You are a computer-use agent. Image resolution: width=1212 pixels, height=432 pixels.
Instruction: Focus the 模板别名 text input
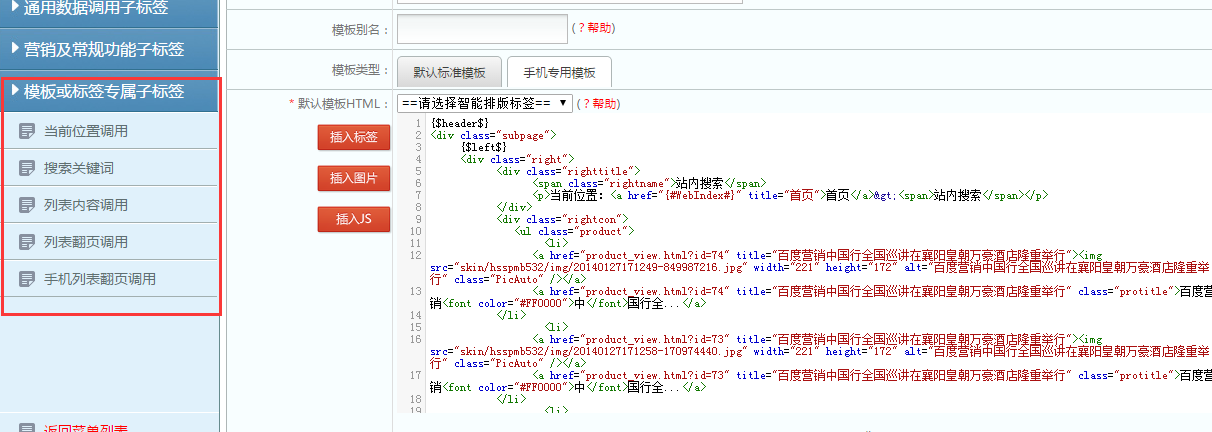(482, 29)
